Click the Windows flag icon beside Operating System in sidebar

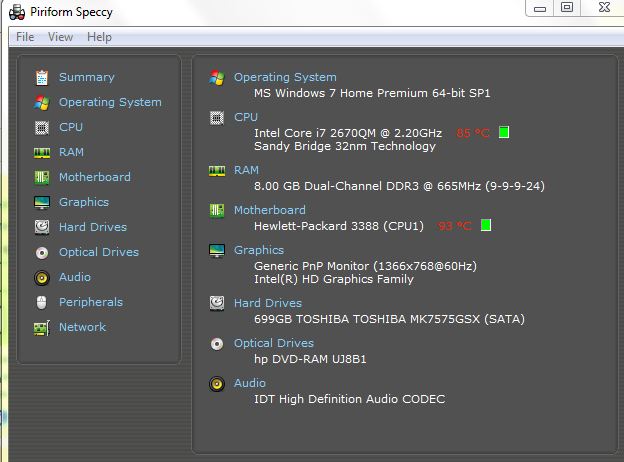(x=41, y=102)
